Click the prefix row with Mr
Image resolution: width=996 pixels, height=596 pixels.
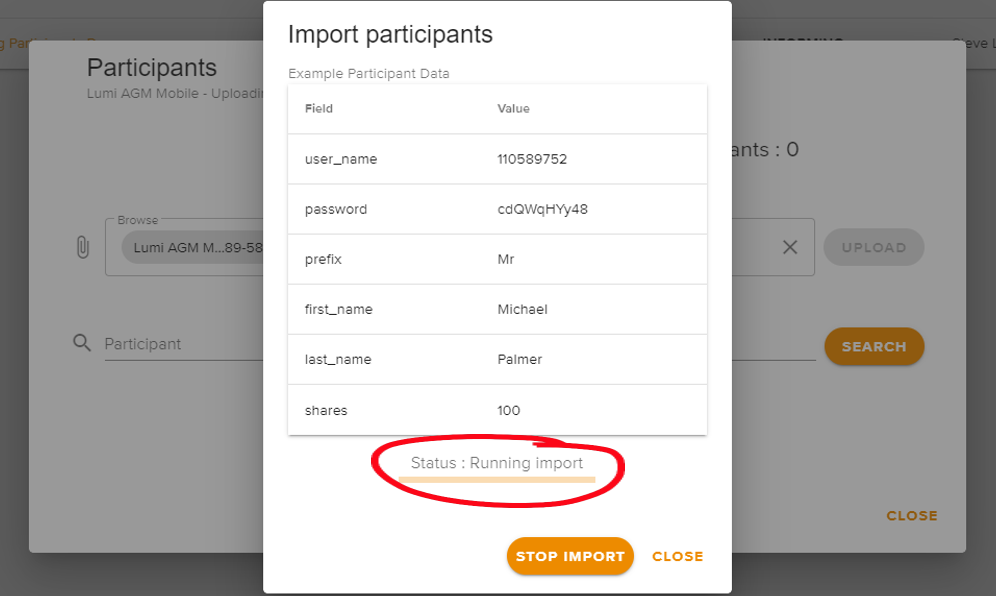click(497, 259)
